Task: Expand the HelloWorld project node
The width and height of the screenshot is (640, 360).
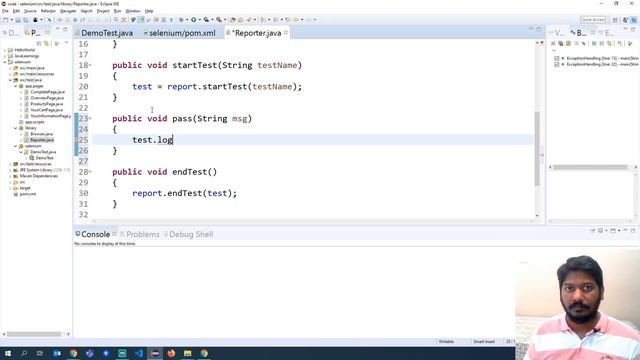Action: pyautogui.click(x=5, y=50)
